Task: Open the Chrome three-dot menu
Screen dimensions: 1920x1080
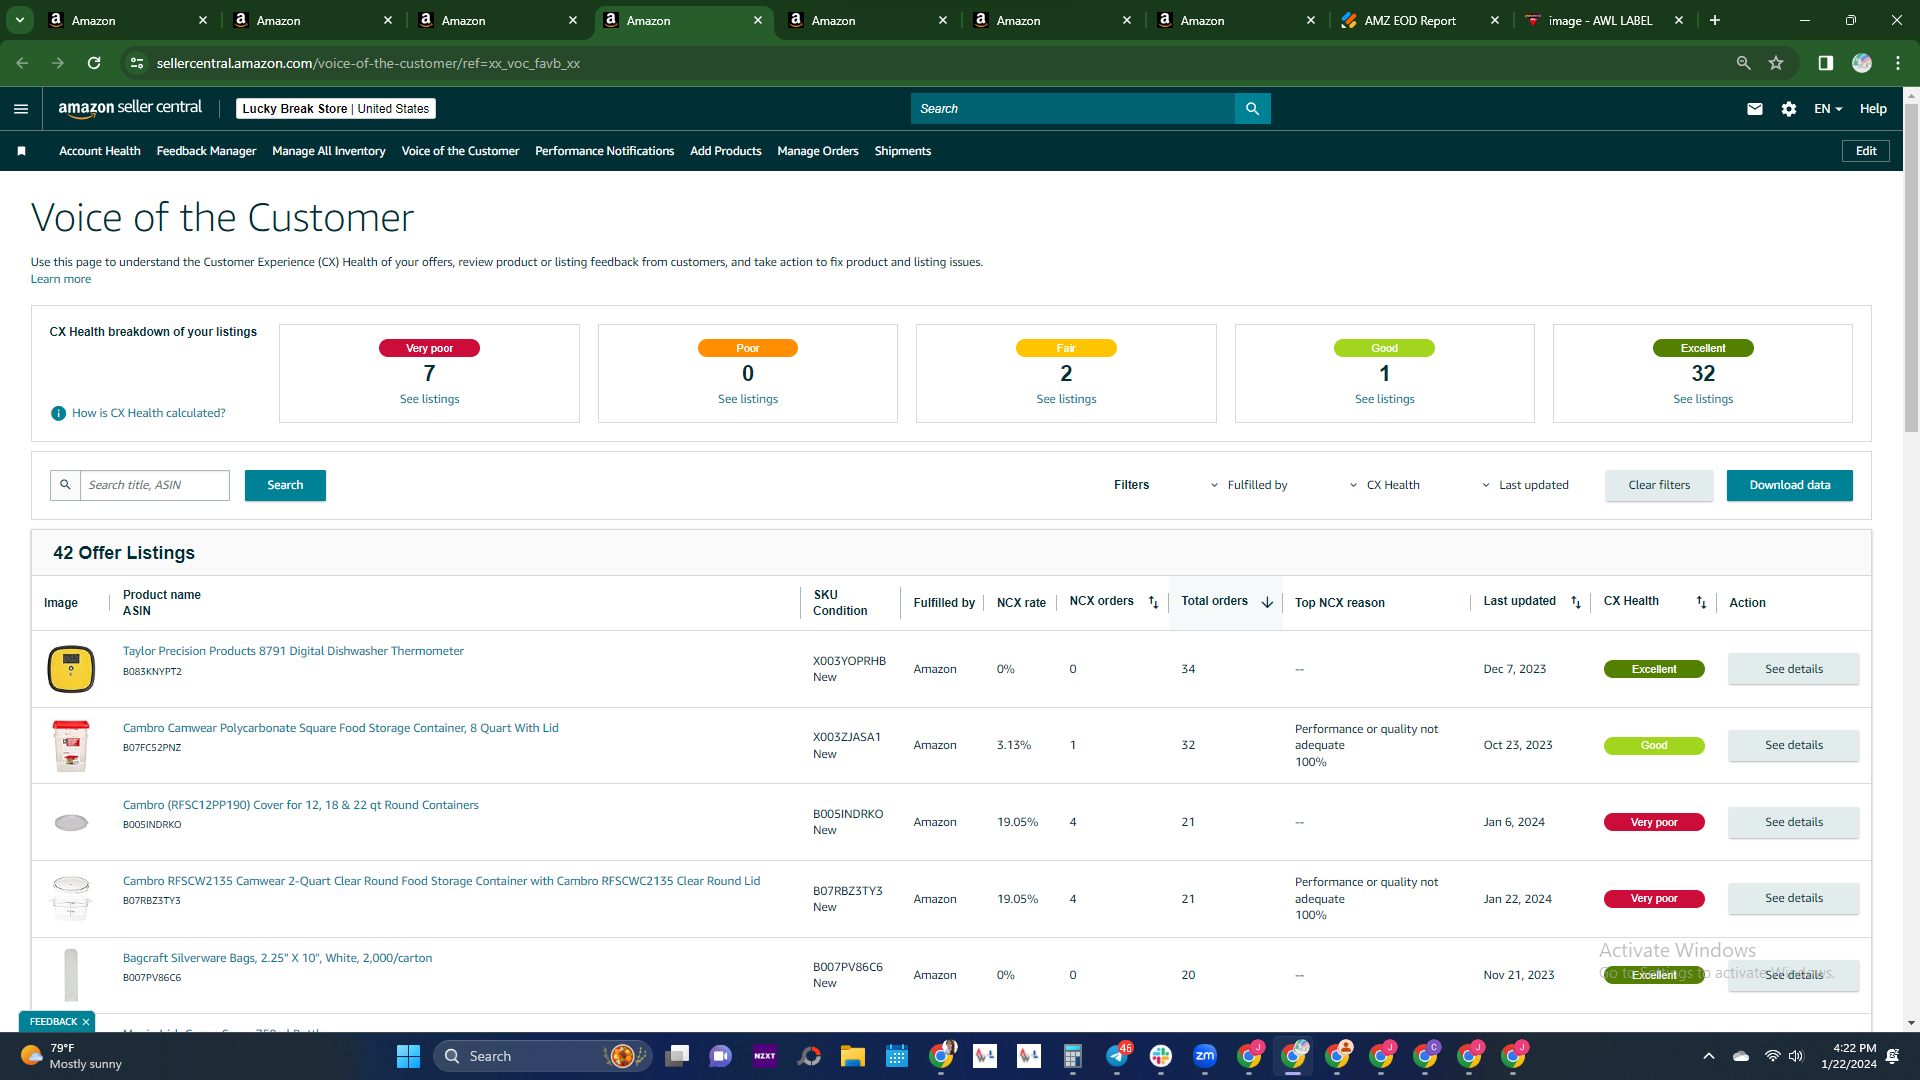Action: (1898, 63)
